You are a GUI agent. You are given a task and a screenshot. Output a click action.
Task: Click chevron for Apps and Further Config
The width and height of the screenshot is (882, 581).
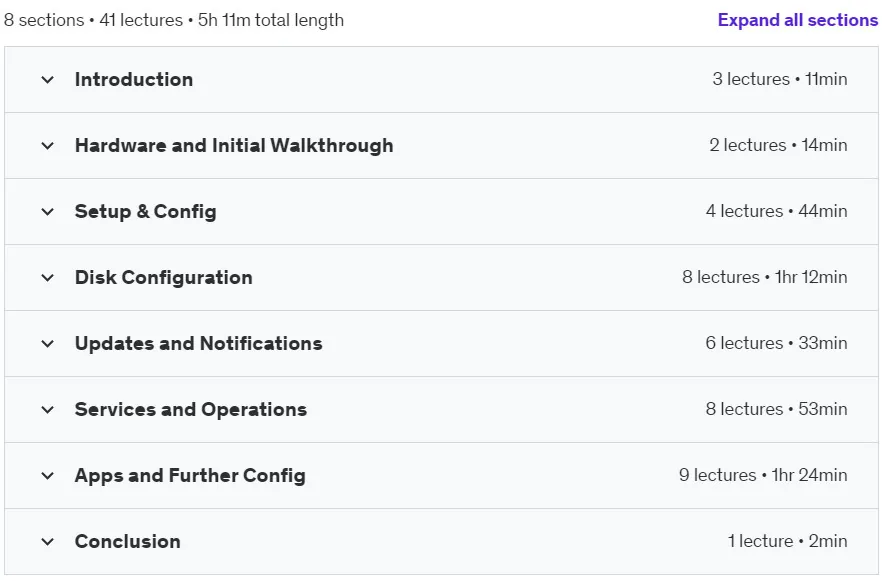pos(48,476)
